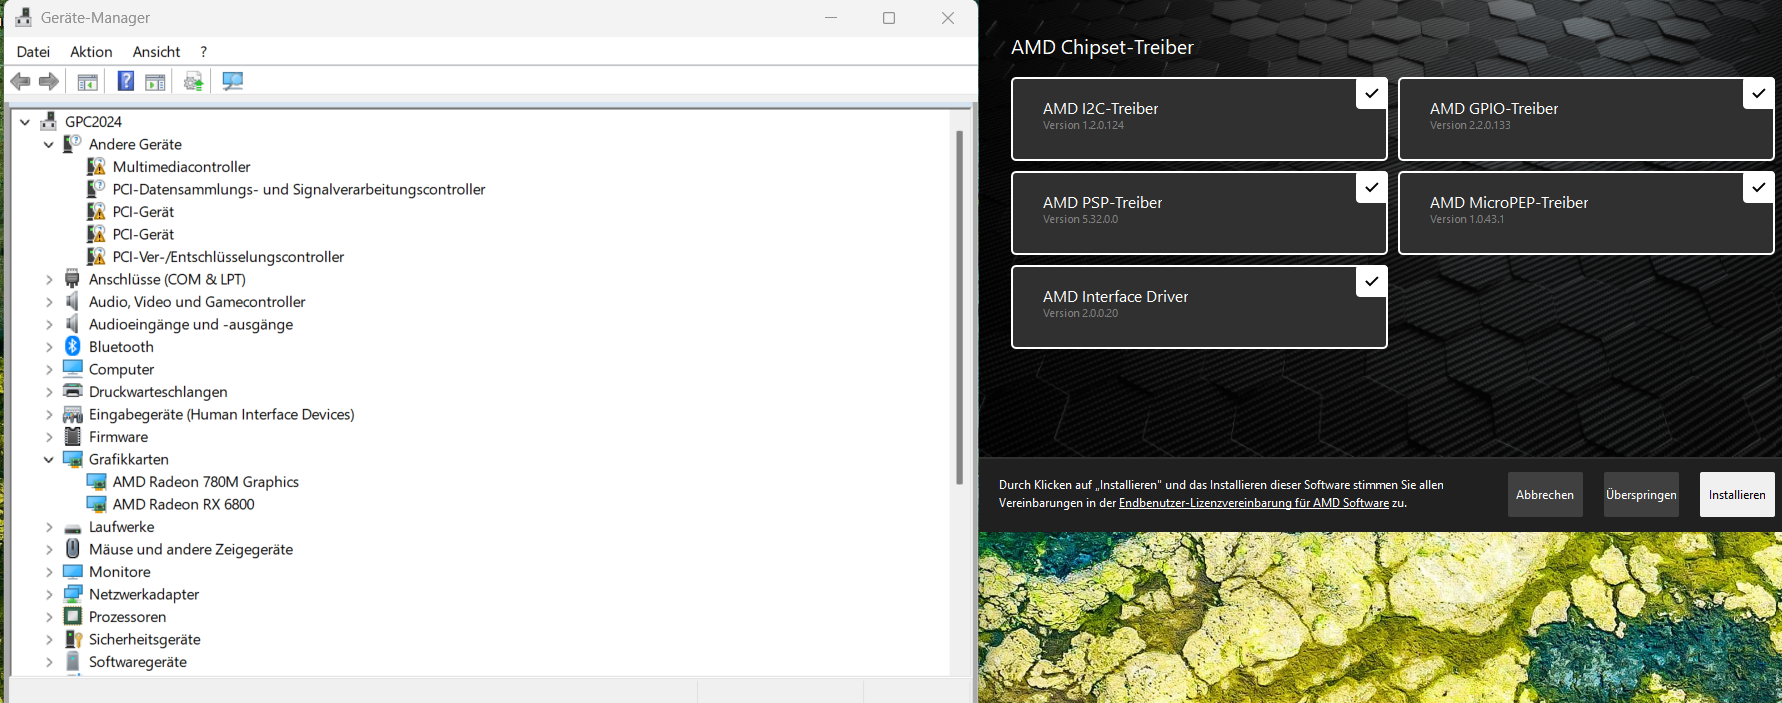Expand the Eingabegeräte (Human Interface Devices) category

(49, 414)
